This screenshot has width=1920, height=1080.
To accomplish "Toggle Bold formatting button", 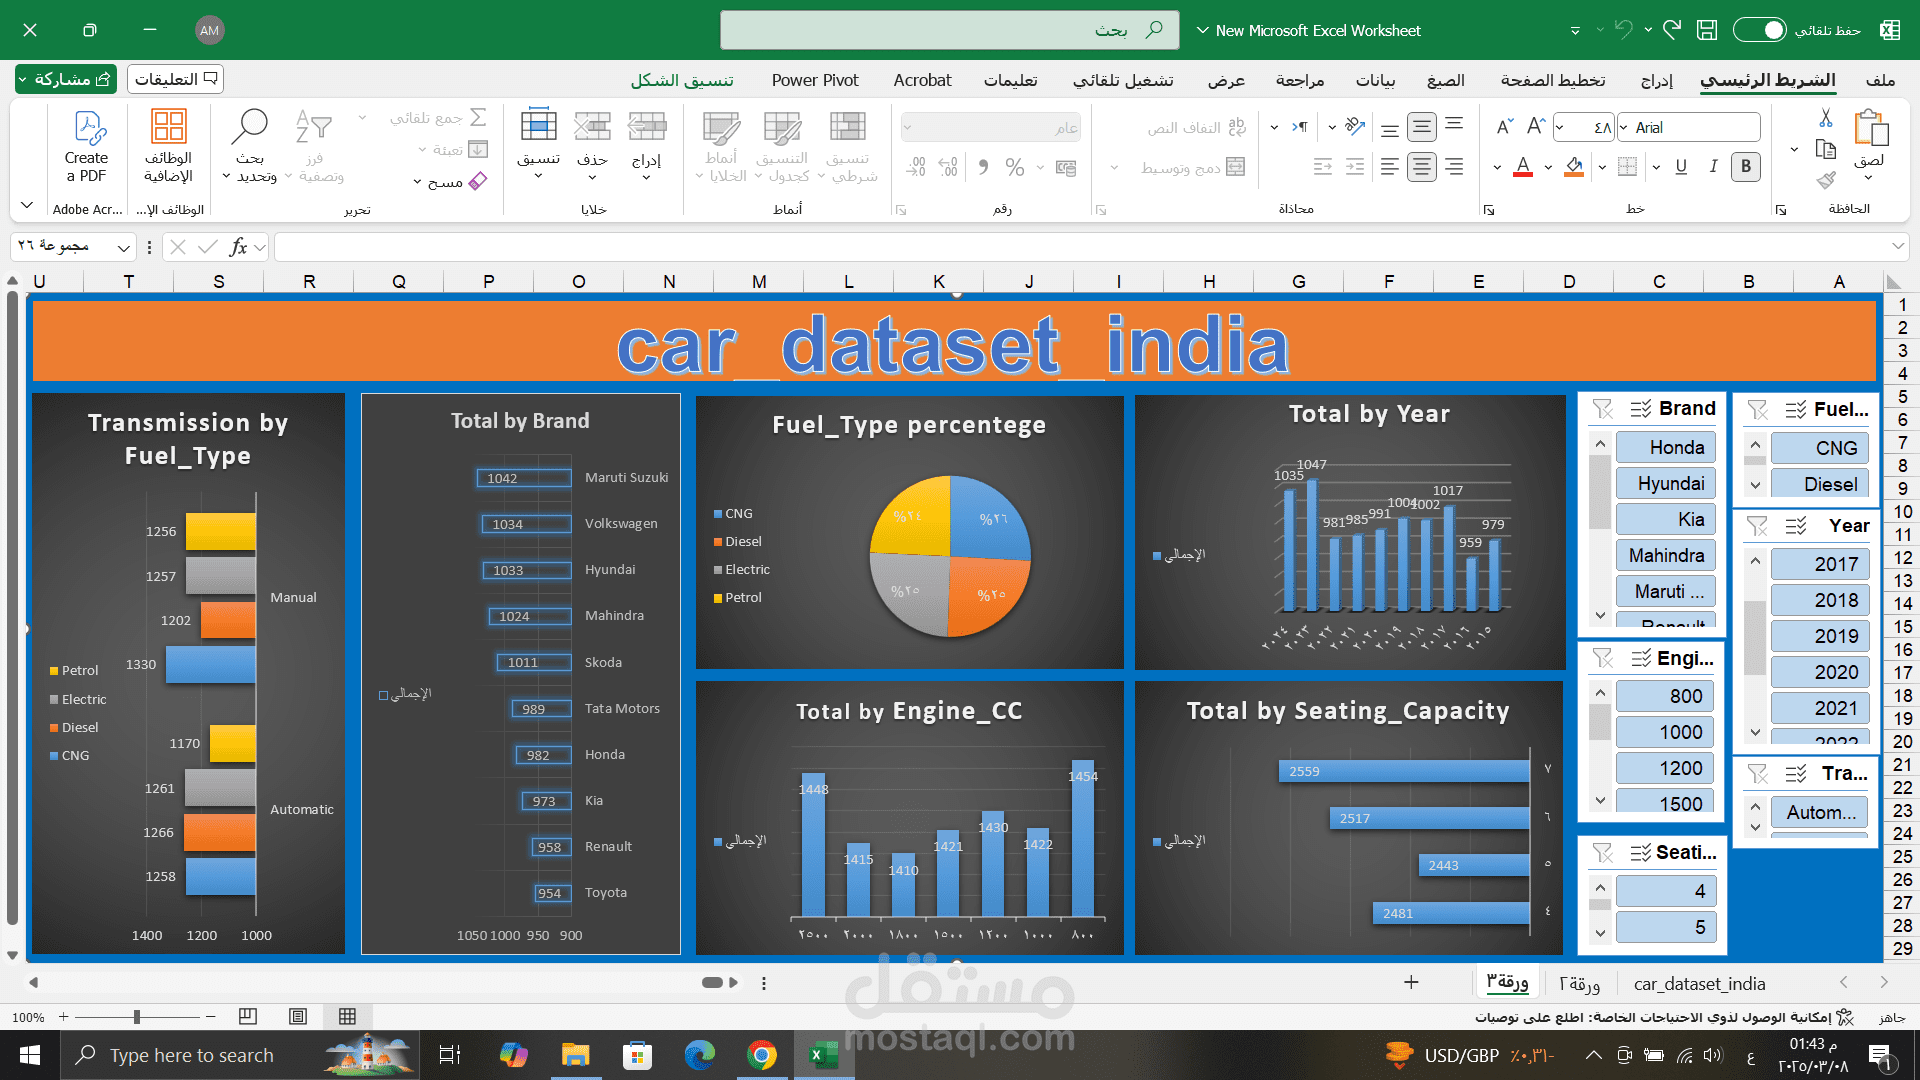I will (1746, 167).
